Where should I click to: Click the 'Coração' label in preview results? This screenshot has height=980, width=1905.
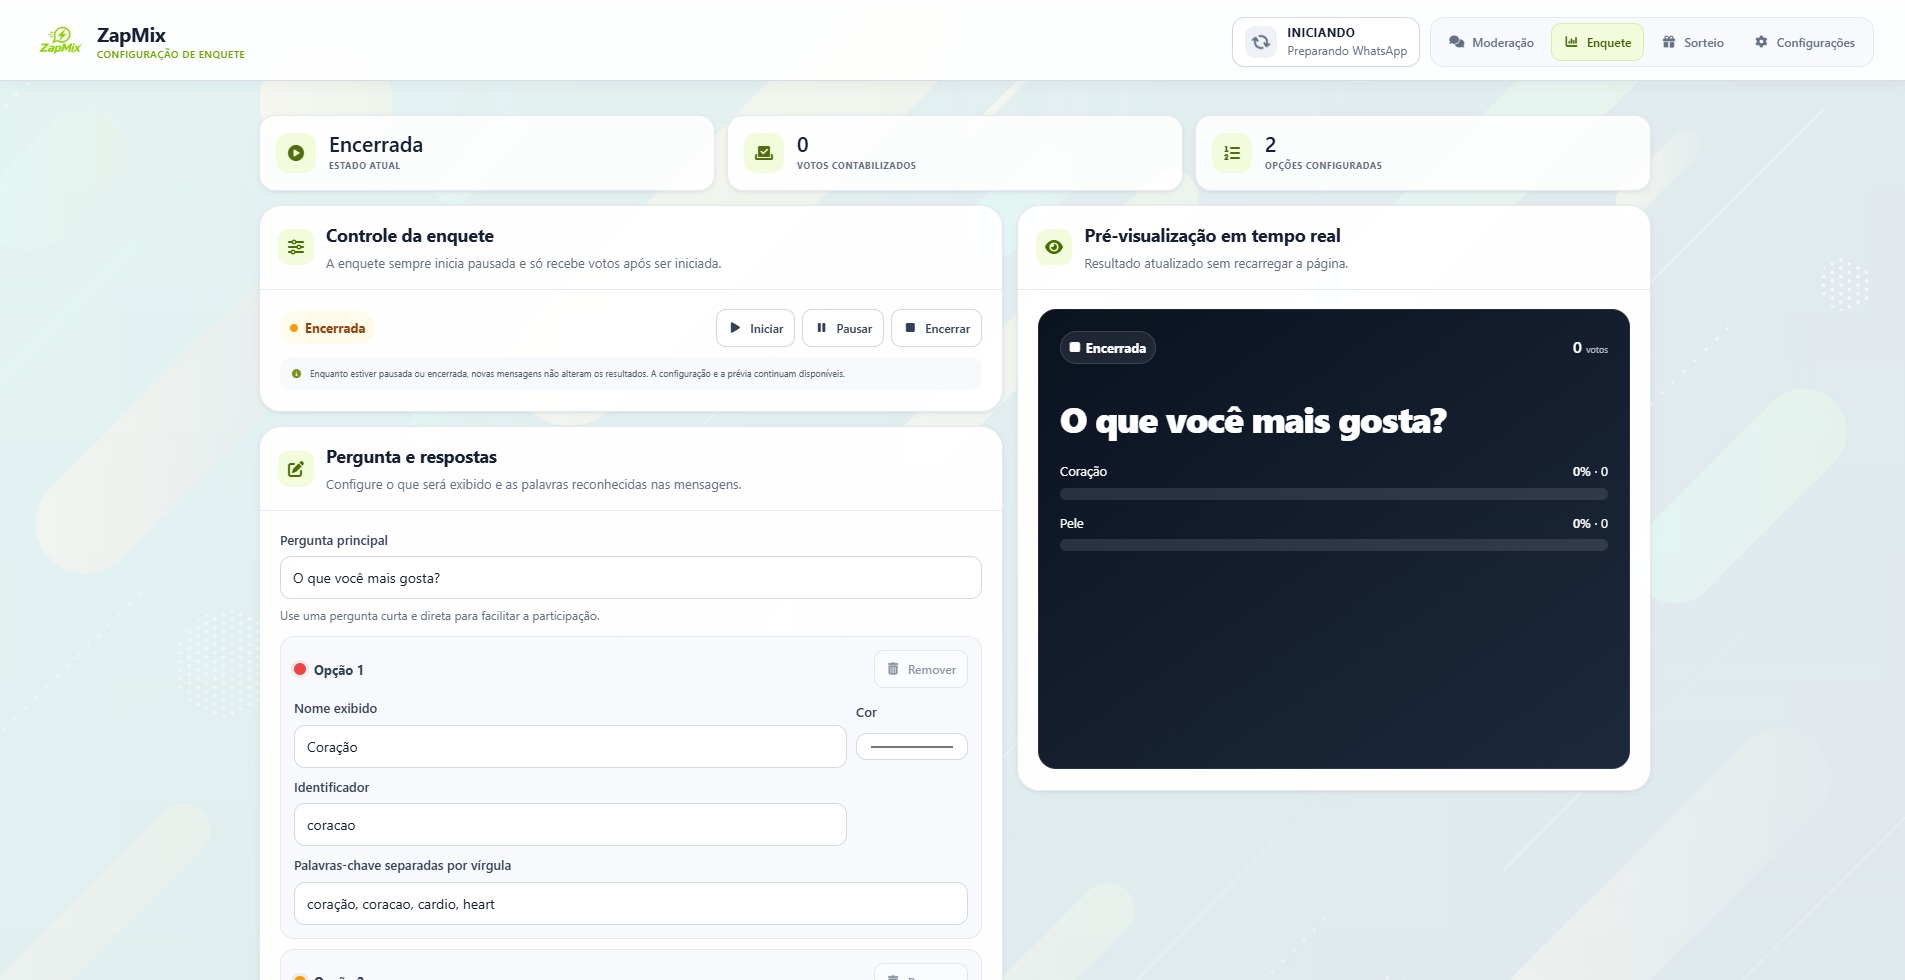(x=1083, y=472)
